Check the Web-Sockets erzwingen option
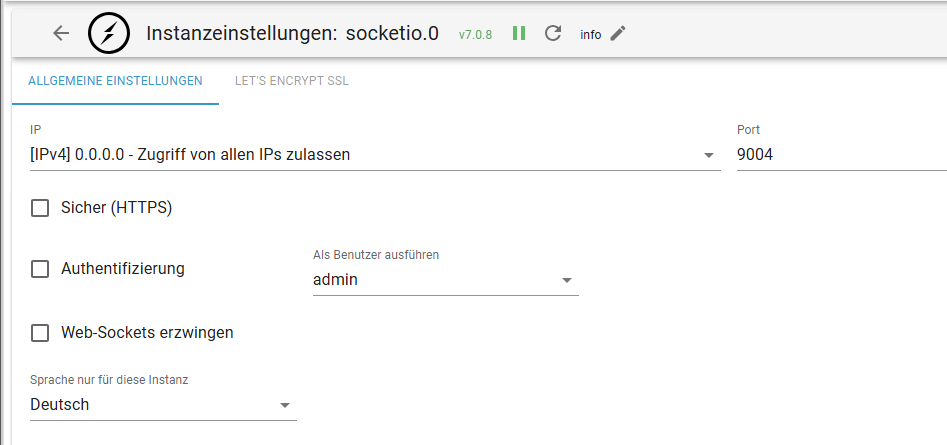The image size is (947, 445). (x=40, y=333)
